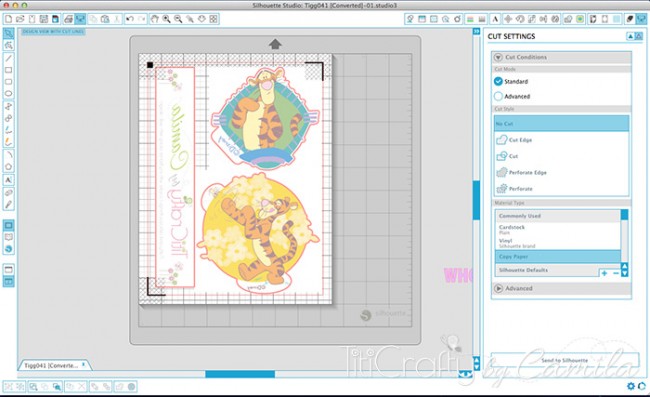Click the Send to Silhouette blade icon
Screen dimensions: 650x397
(630, 19)
